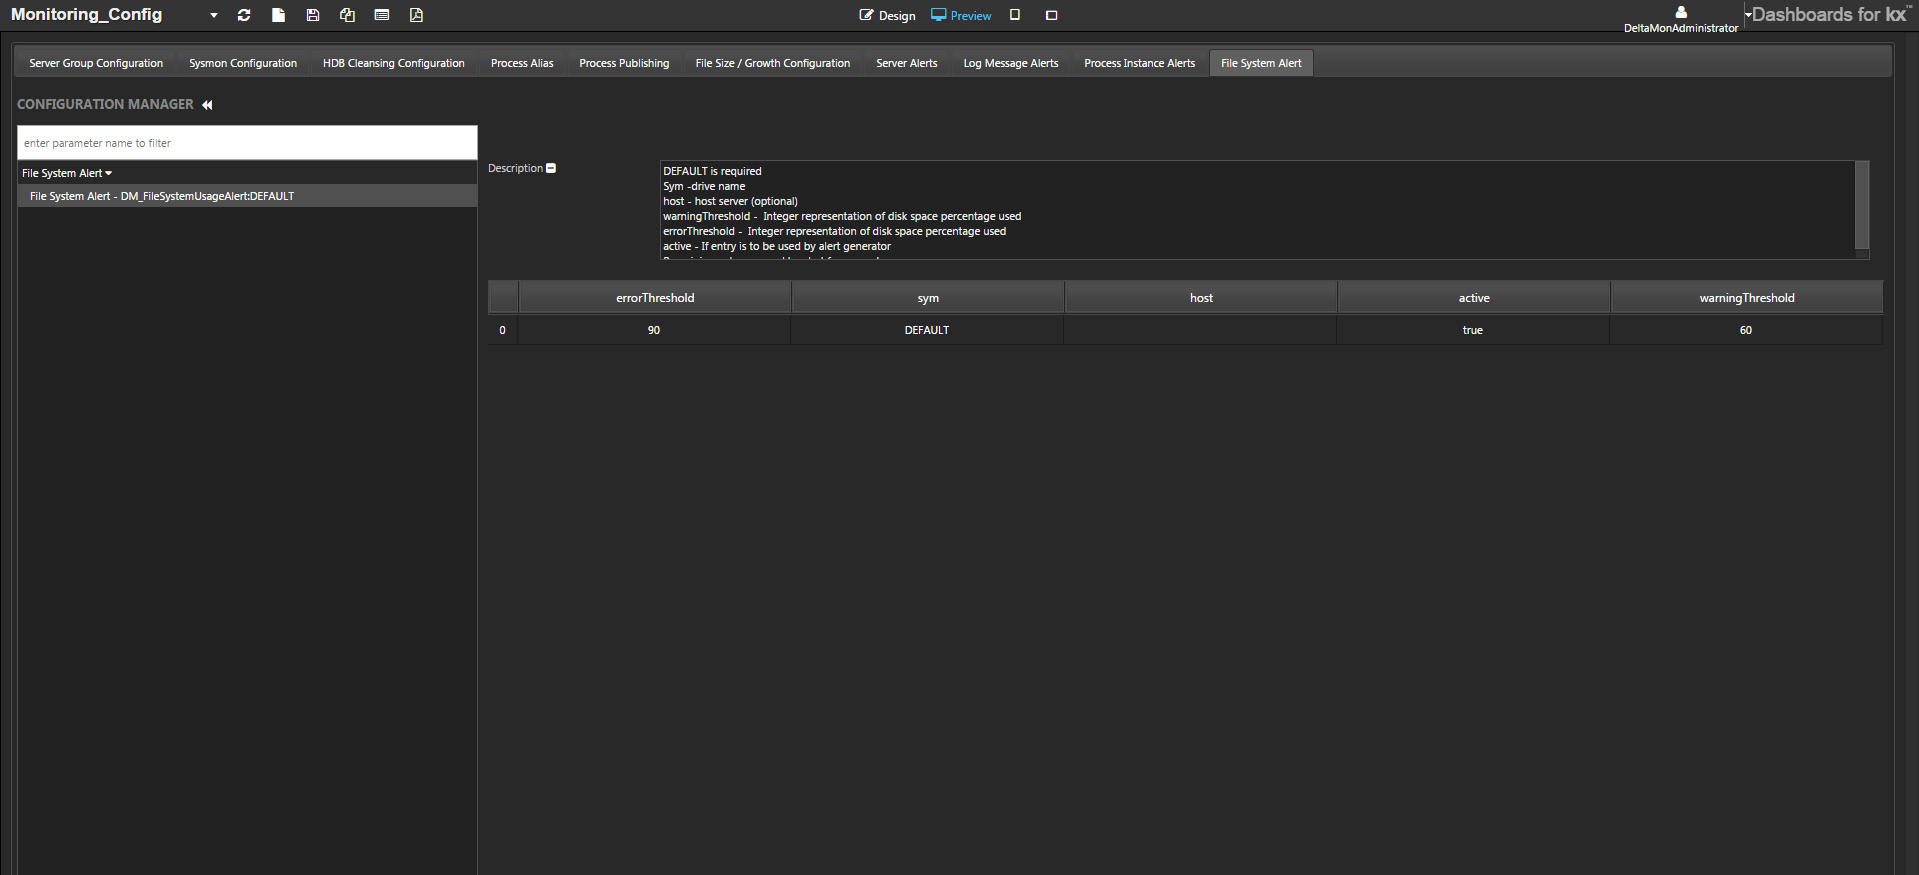Click the parameter name filter field

click(247, 143)
